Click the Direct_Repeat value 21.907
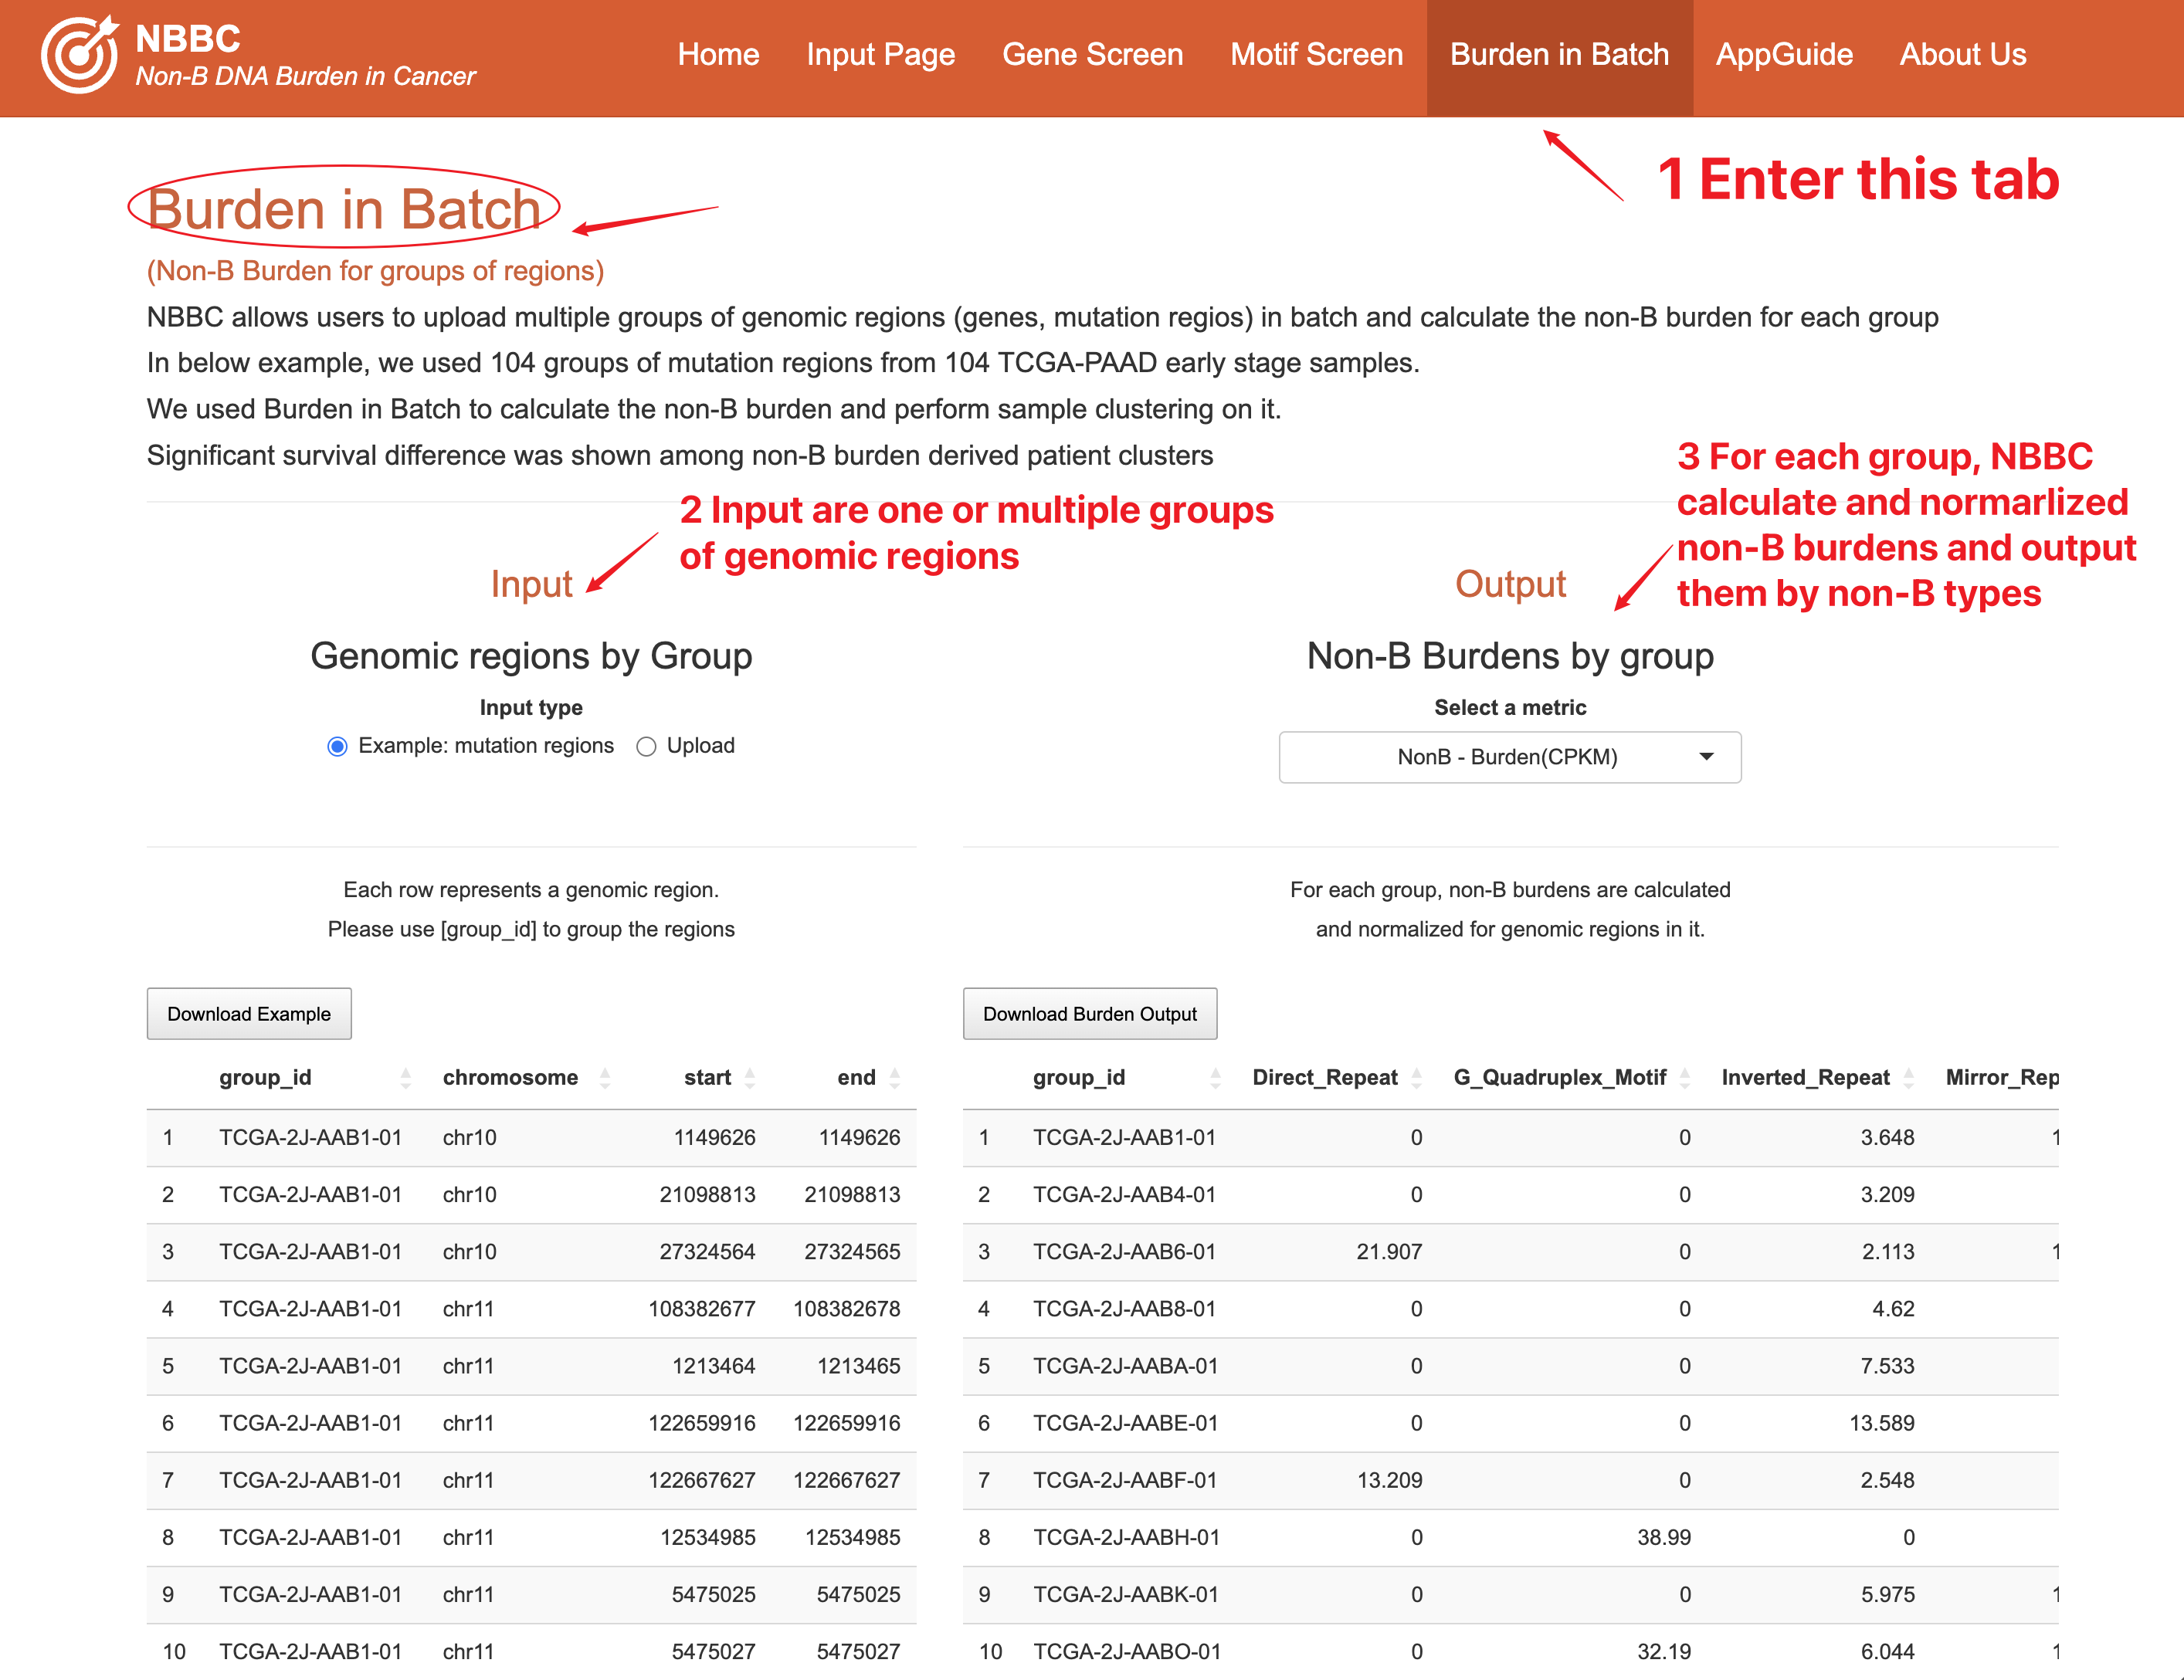The image size is (2184, 1680). (1389, 1252)
